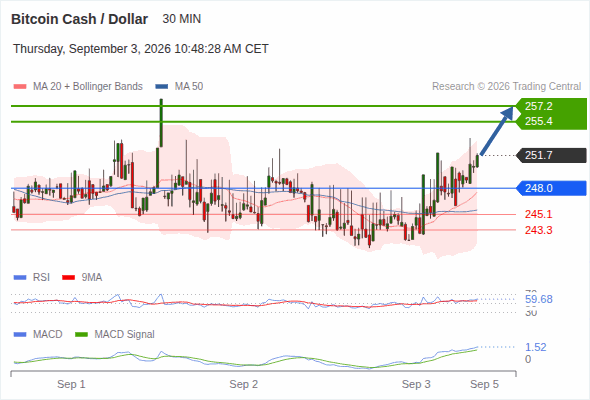590x400 pixels.
Task: Click the Bitcoin Cash / Dollar title
Action: coord(79,19)
